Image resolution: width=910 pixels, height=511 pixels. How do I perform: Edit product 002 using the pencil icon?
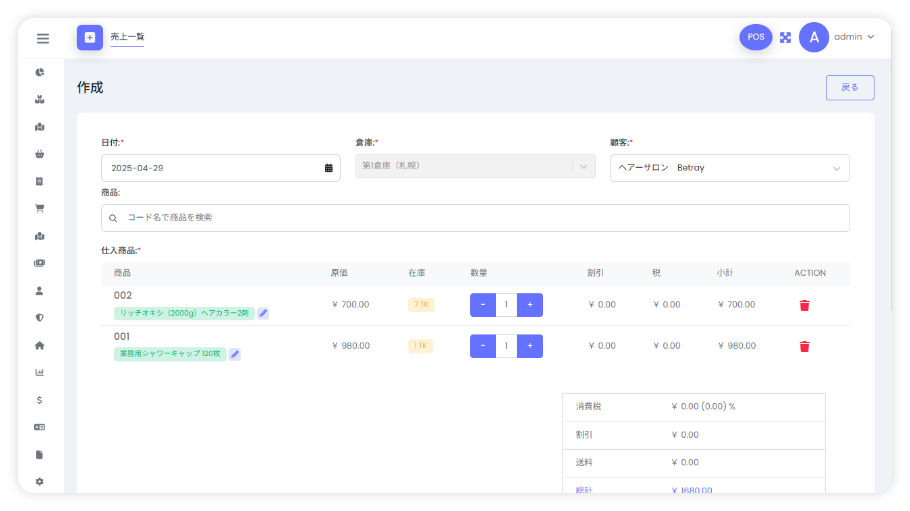(263, 313)
